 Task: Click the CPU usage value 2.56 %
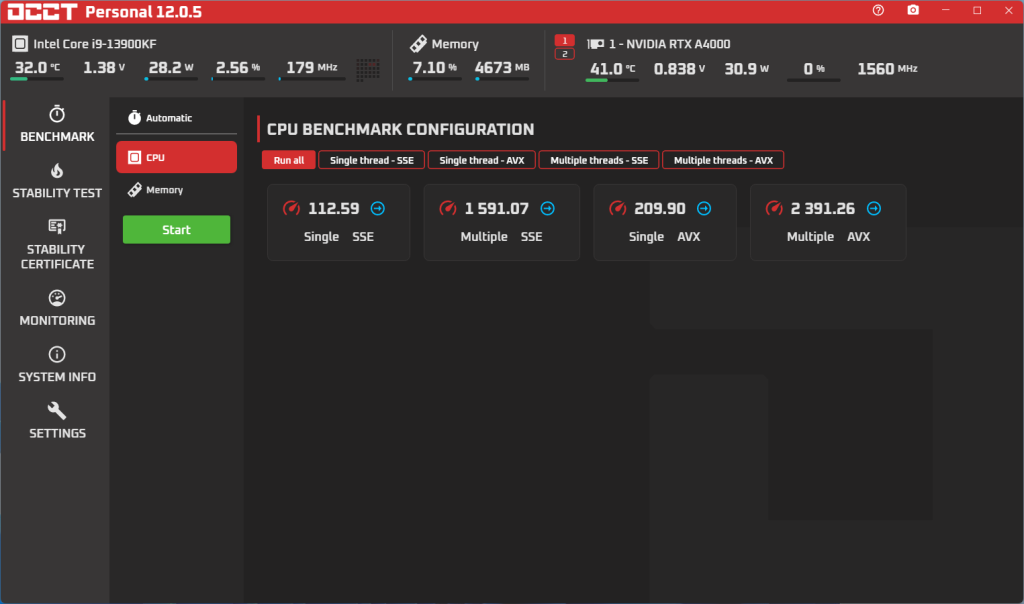(x=238, y=67)
